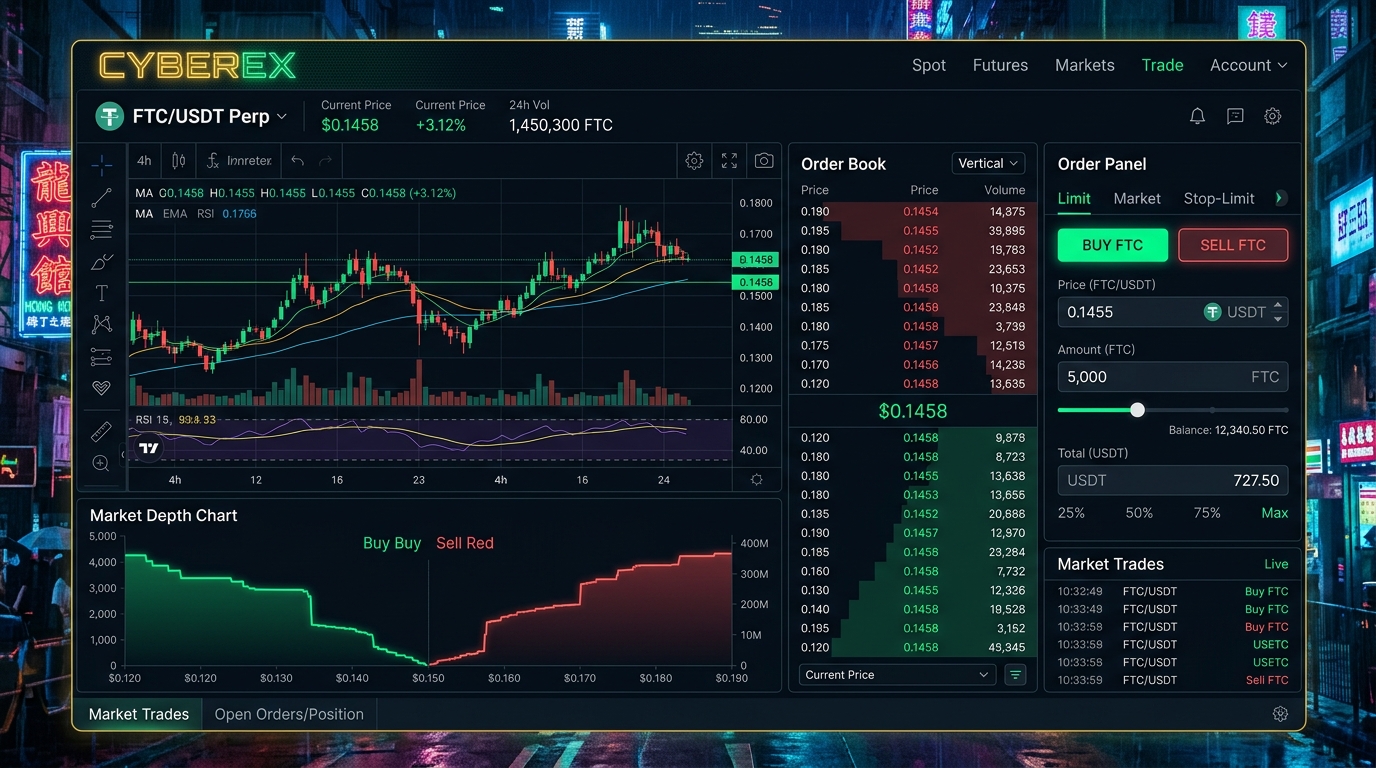This screenshot has height=768, width=1376.
Task: Open the Current Price dropdown below order book
Action: 897,675
